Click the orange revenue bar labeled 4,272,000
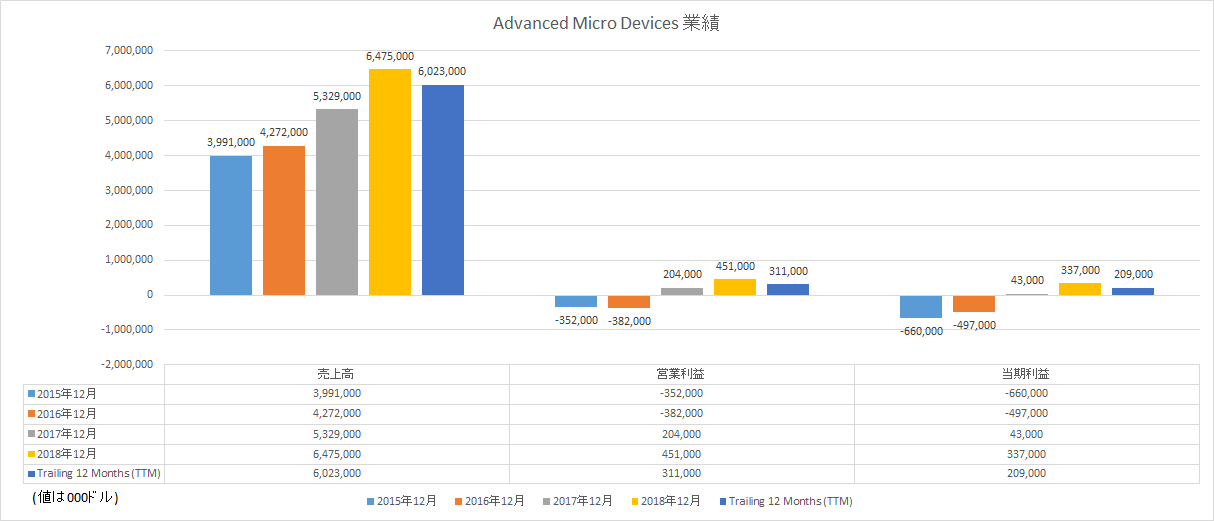 (x=284, y=220)
